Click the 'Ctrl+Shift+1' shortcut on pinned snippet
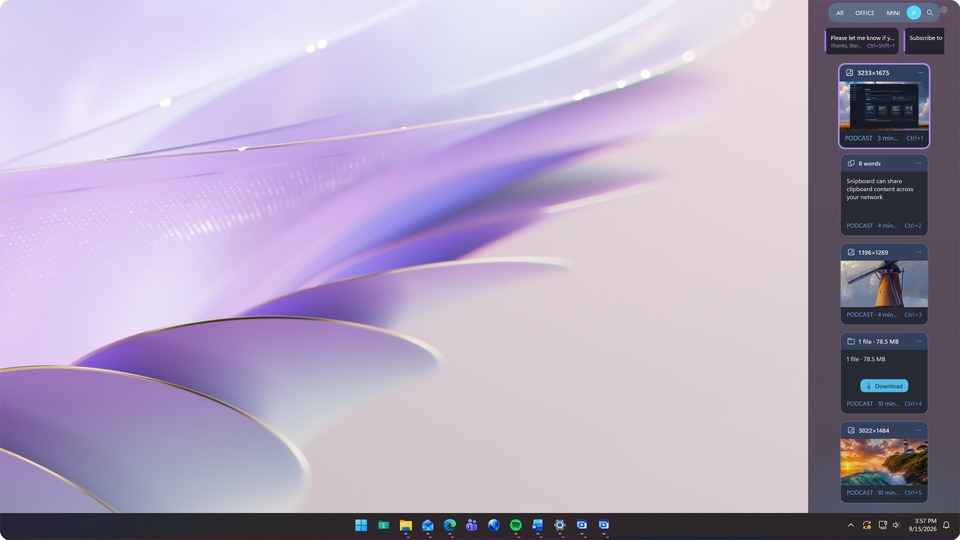Screen dimensions: 960x540 click(x=880, y=46)
